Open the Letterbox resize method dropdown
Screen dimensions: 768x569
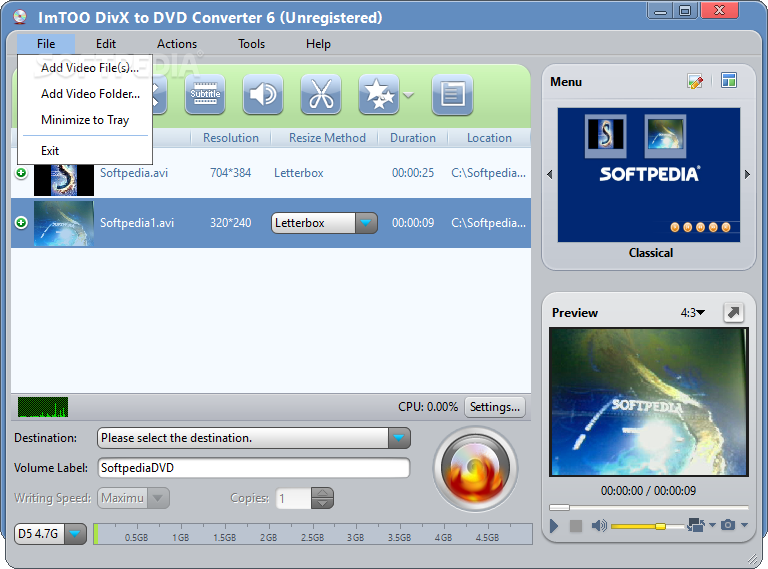(324, 223)
